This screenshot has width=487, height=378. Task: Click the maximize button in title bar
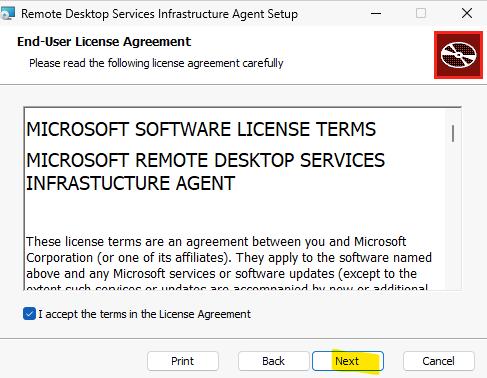tap(421, 13)
